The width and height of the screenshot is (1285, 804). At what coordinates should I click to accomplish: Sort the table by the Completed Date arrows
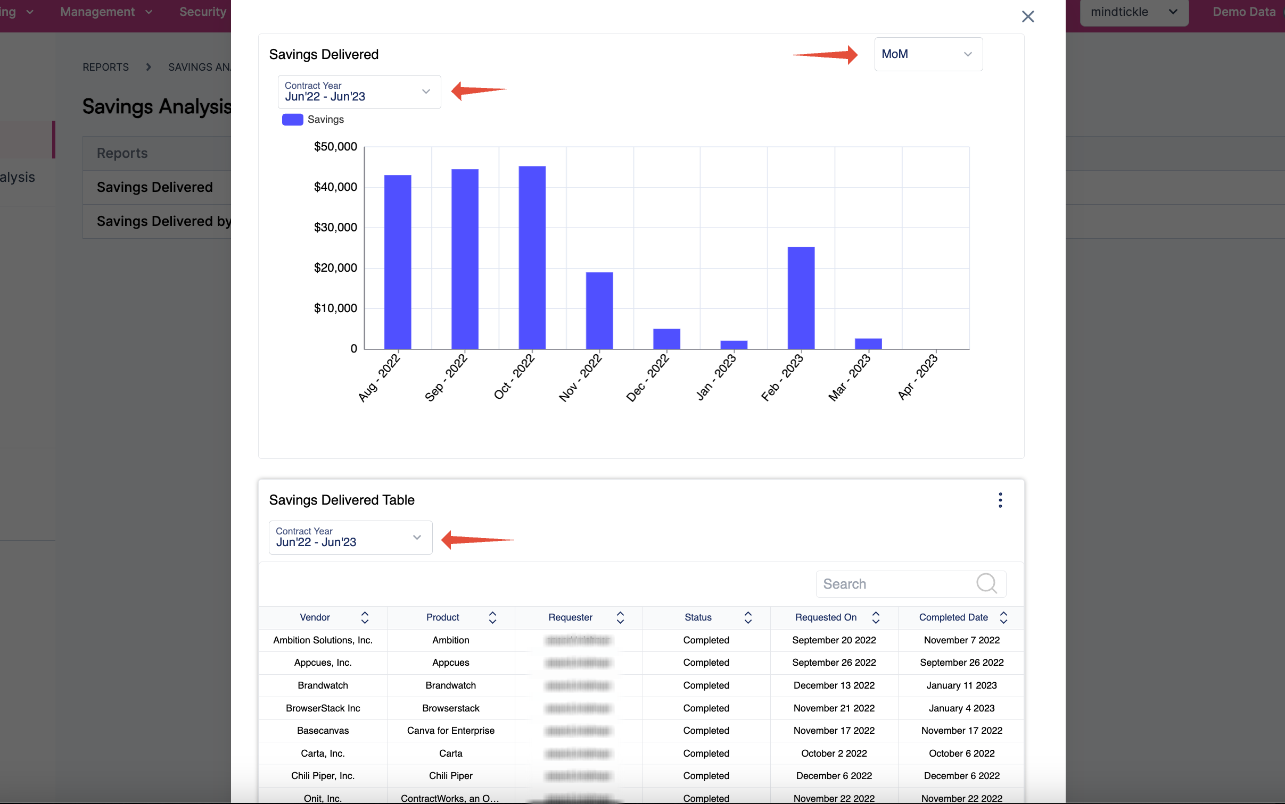point(1004,618)
